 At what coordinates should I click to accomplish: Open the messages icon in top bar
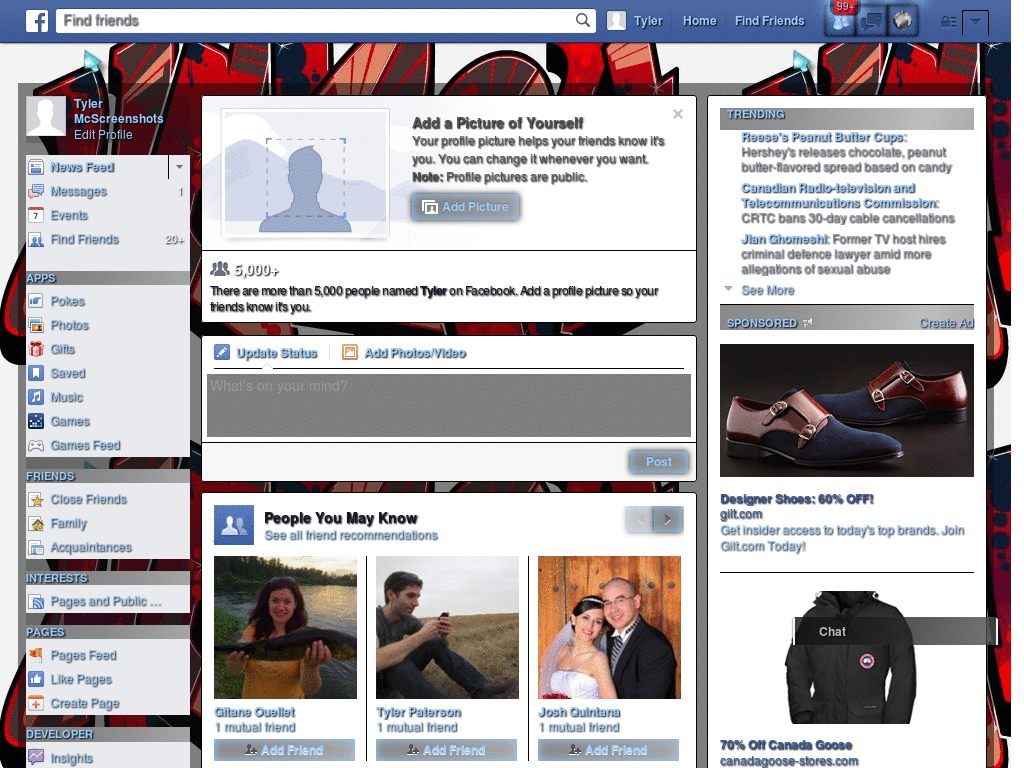(x=872, y=21)
